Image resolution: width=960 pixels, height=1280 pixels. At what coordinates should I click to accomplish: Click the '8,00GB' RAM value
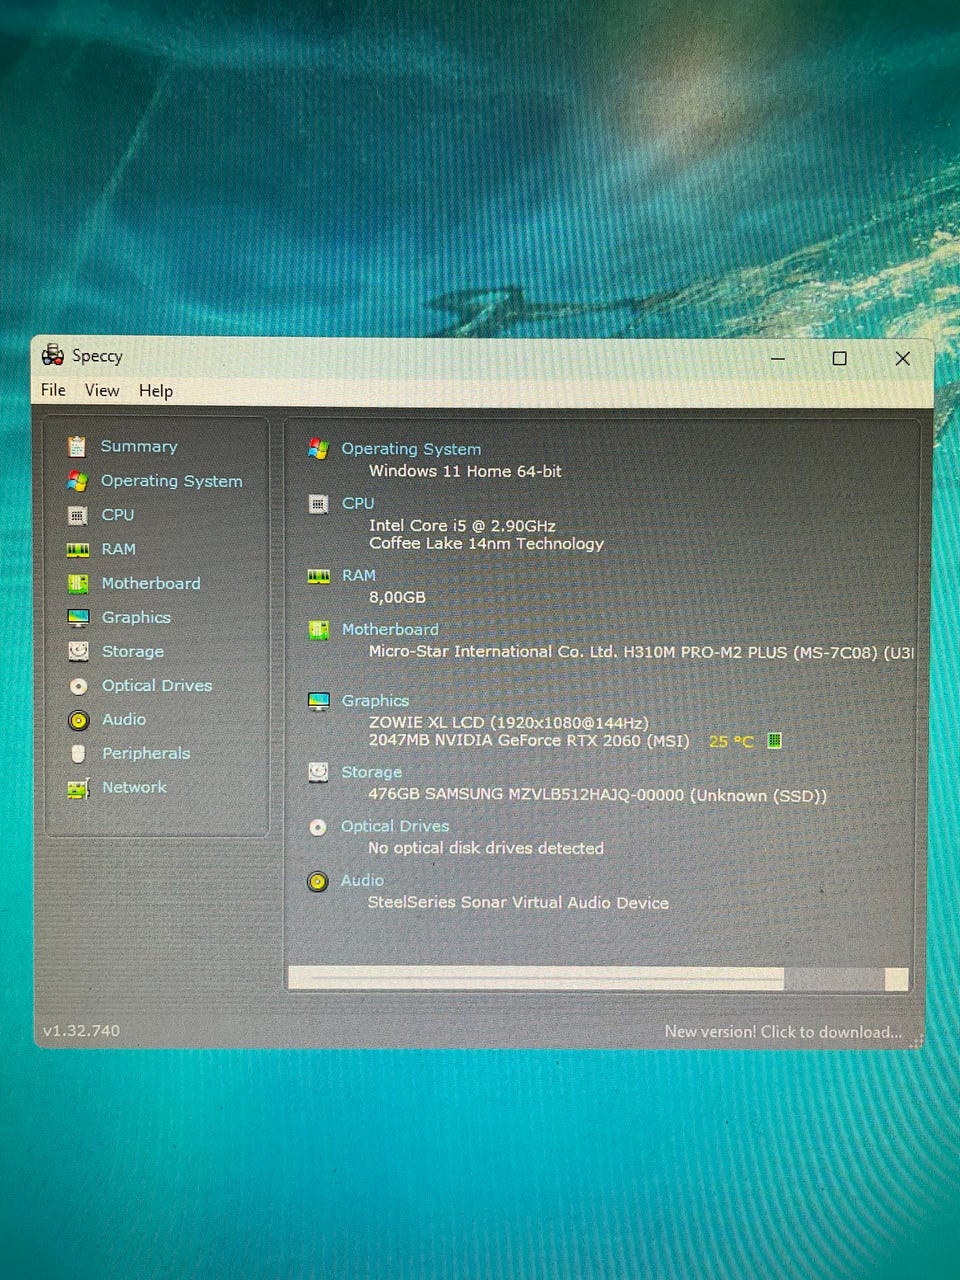tap(397, 597)
